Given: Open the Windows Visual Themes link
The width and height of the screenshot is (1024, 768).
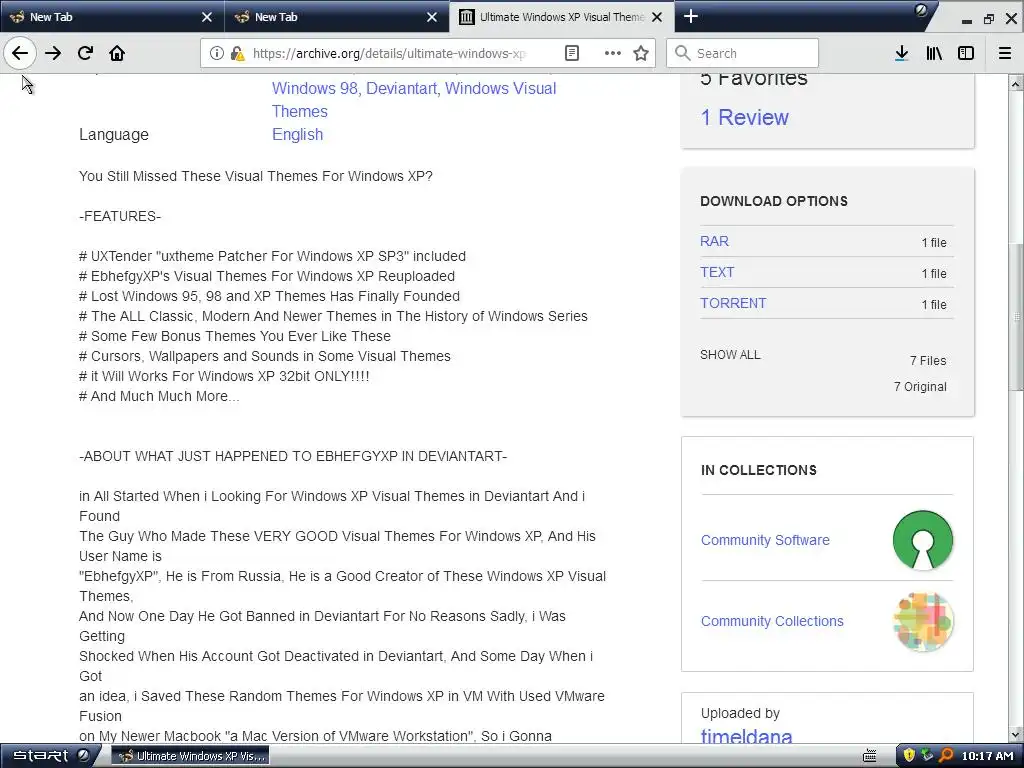Looking at the screenshot, I should pos(414,99).
